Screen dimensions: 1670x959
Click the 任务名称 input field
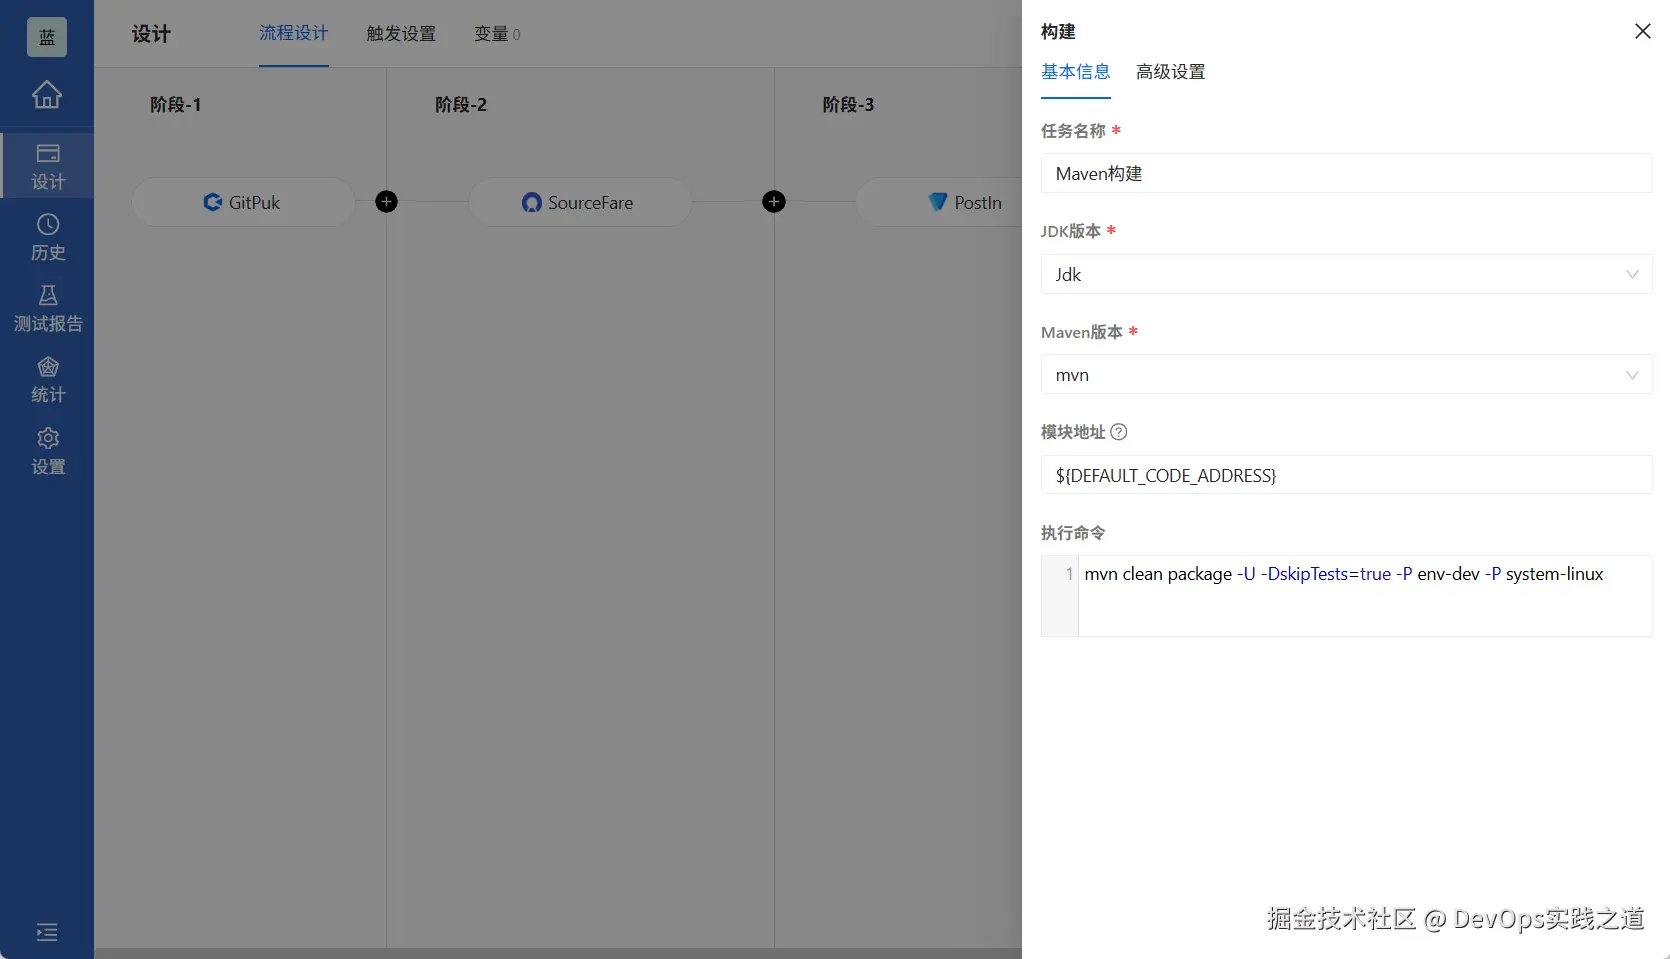1346,173
